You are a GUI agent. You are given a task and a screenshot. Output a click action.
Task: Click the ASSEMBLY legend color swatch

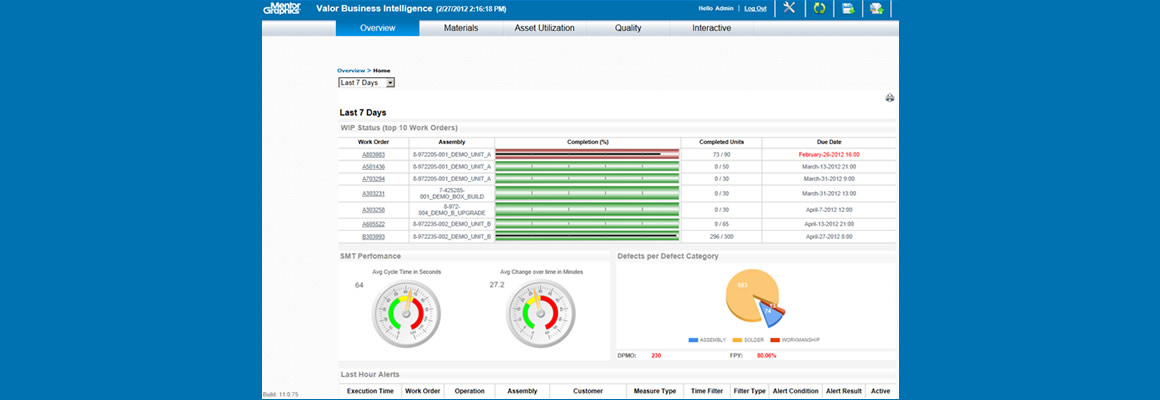coord(693,340)
